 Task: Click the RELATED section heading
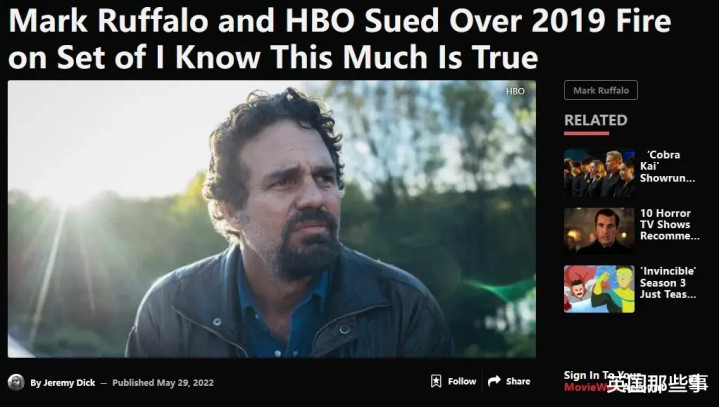pyautogui.click(x=595, y=120)
